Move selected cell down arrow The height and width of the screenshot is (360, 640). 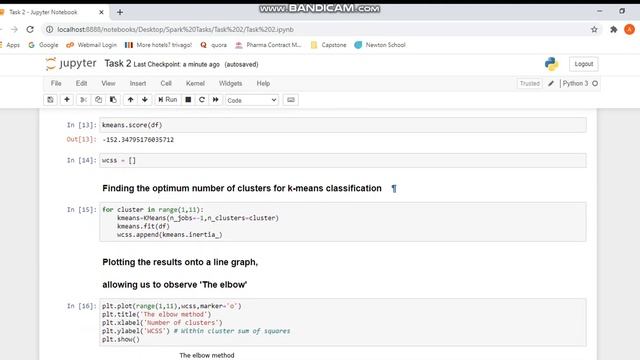[x=145, y=100]
